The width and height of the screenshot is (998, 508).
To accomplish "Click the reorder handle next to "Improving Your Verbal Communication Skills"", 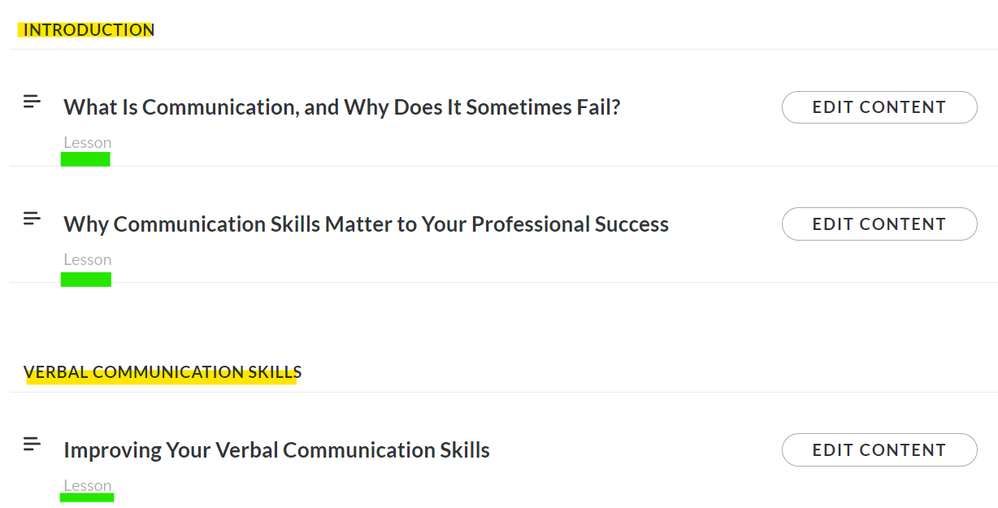I will [32, 444].
